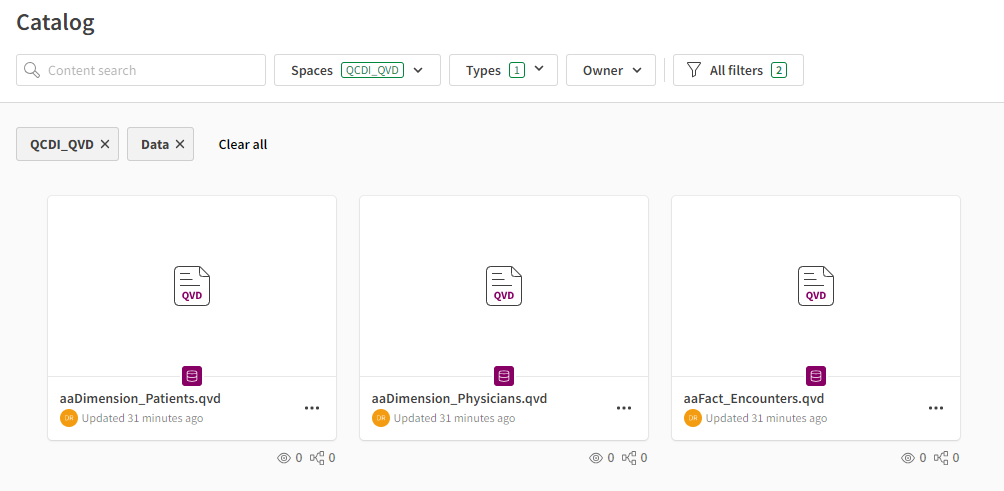Click the magnifier icon in search box
The image size is (1004, 491).
tap(32, 70)
